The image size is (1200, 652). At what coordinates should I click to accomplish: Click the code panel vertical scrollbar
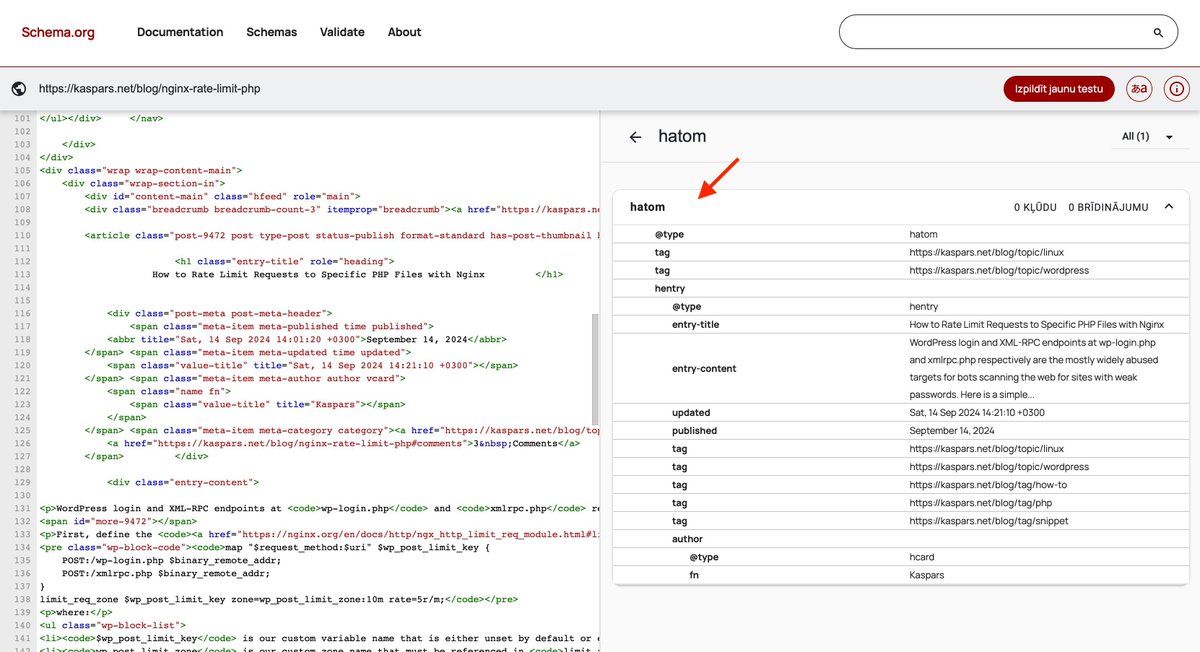(x=595, y=369)
